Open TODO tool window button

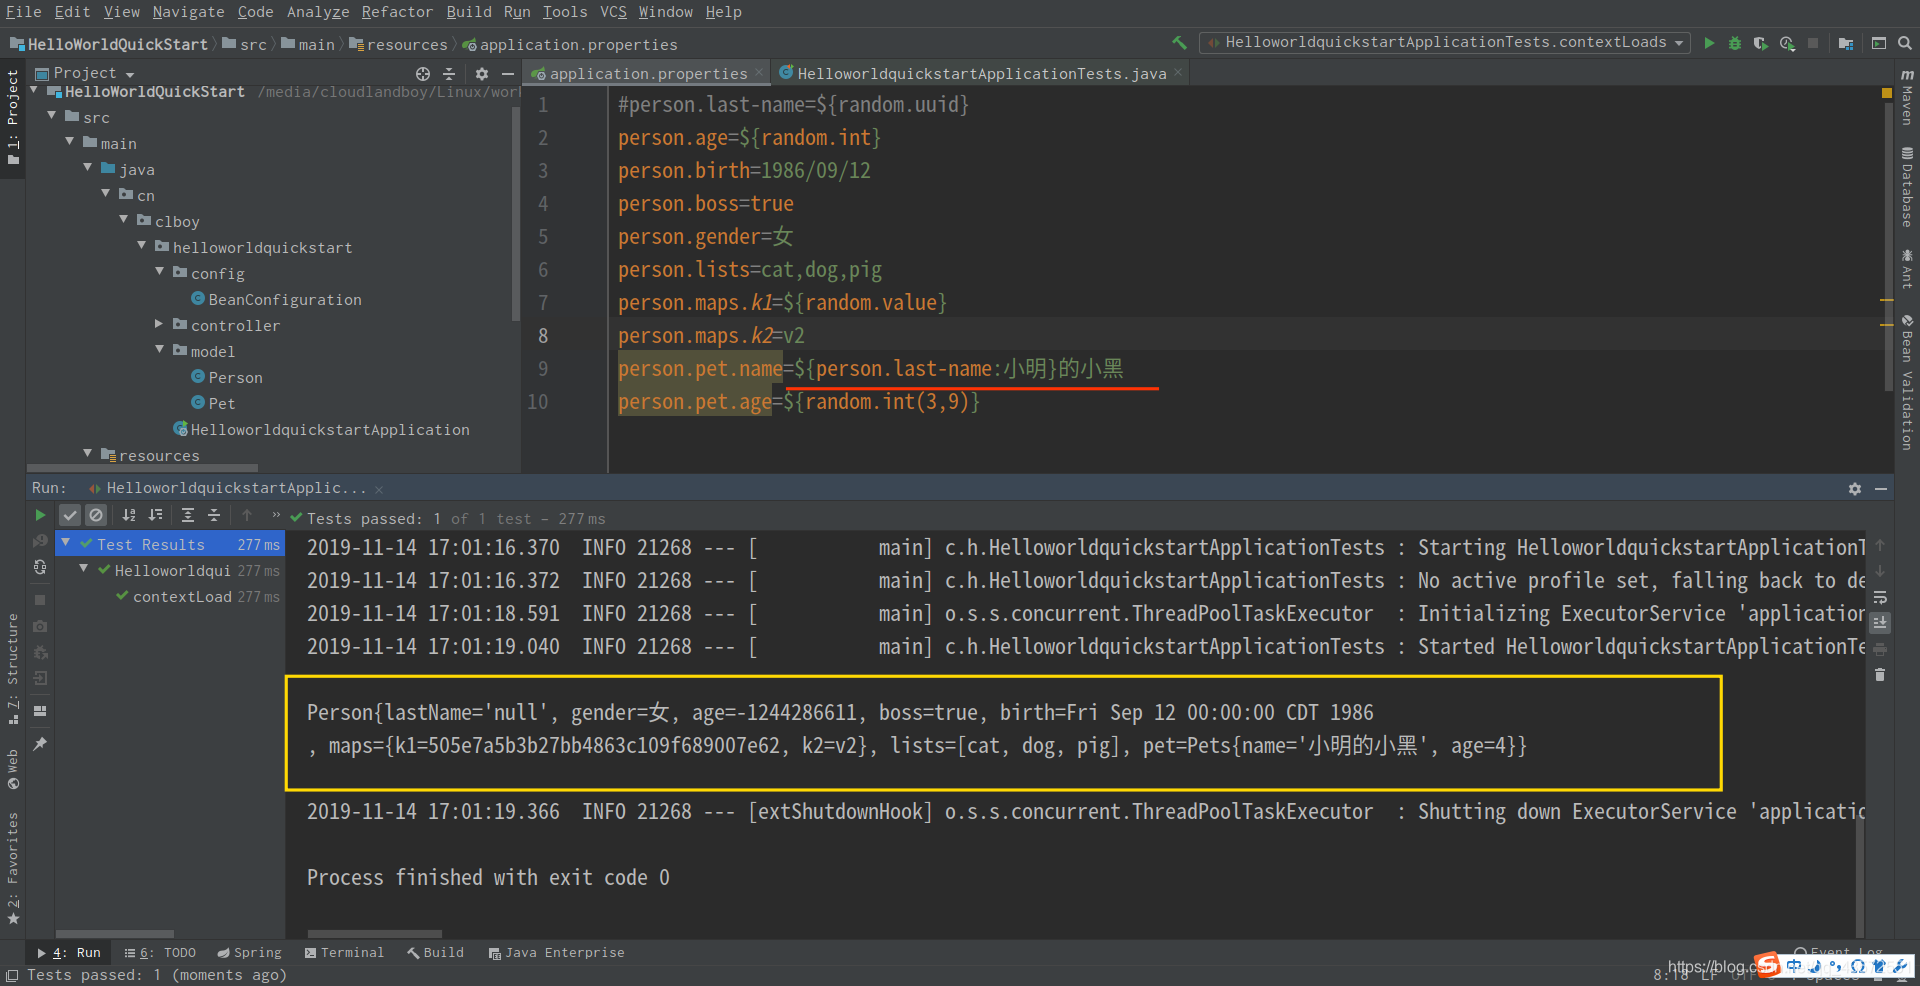pos(160,953)
